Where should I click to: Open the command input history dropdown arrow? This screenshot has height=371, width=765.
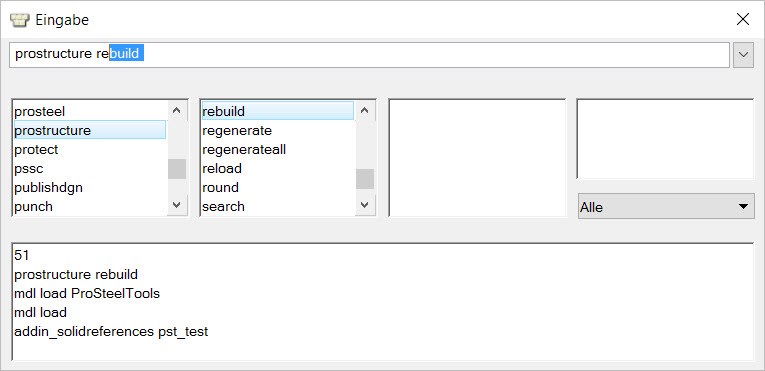(x=743, y=55)
